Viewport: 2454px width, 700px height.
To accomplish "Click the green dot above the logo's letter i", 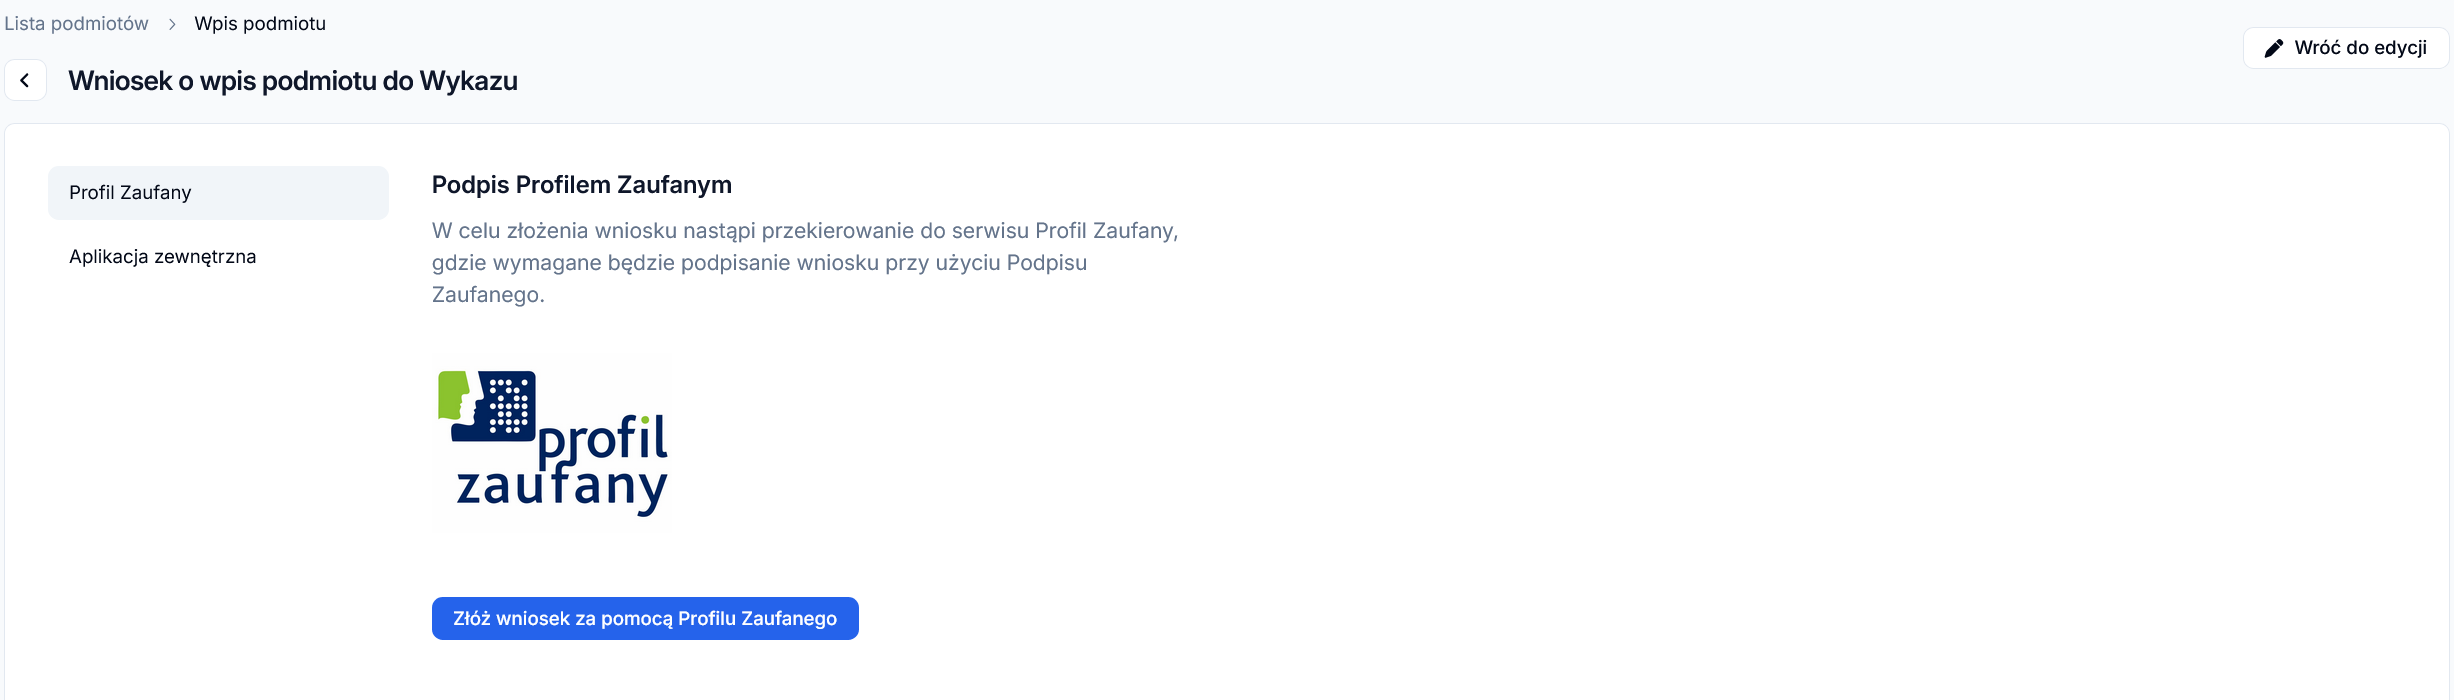I will (x=645, y=420).
